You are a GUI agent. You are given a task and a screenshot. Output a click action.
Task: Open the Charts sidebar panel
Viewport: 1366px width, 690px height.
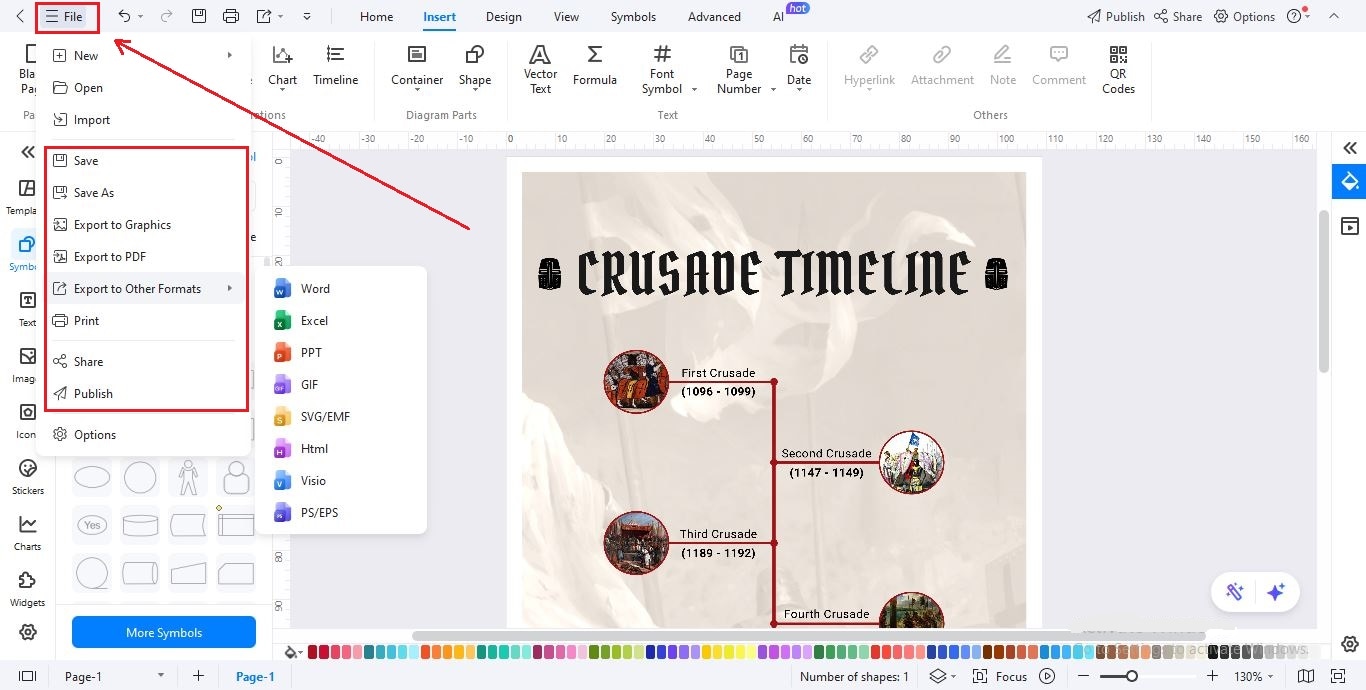click(27, 532)
